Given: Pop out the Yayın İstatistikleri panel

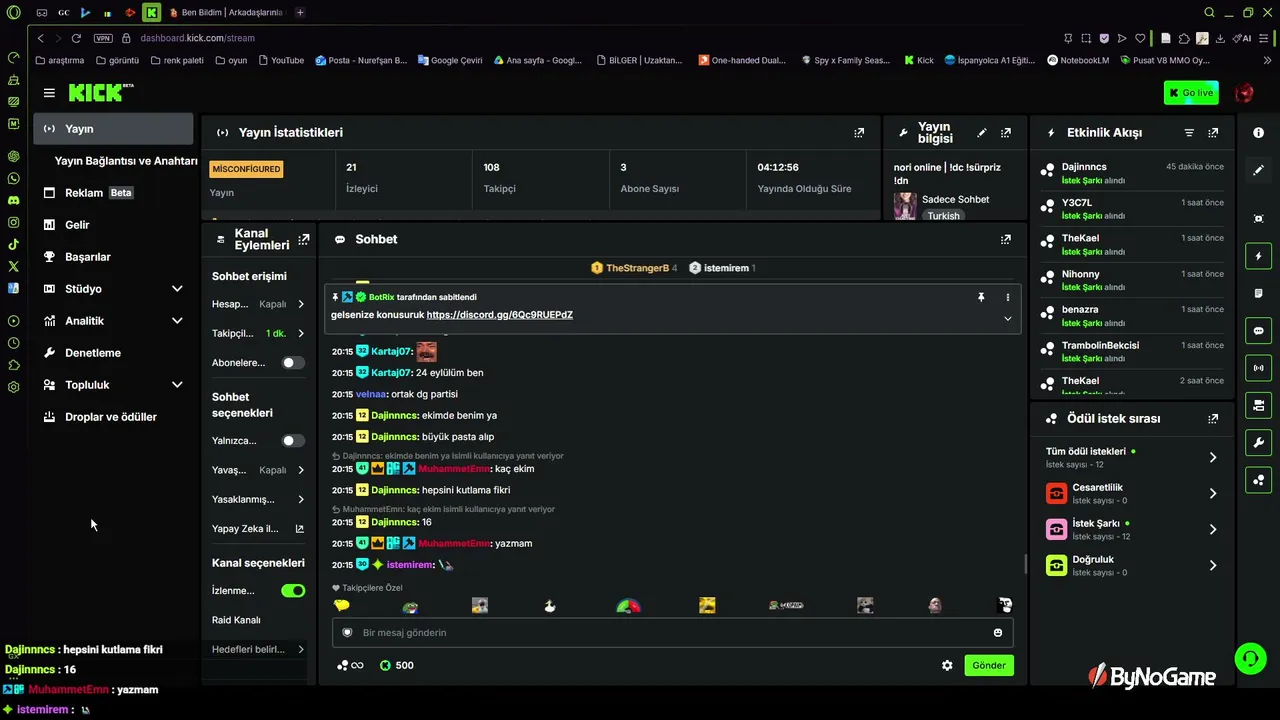Looking at the screenshot, I should 859,132.
